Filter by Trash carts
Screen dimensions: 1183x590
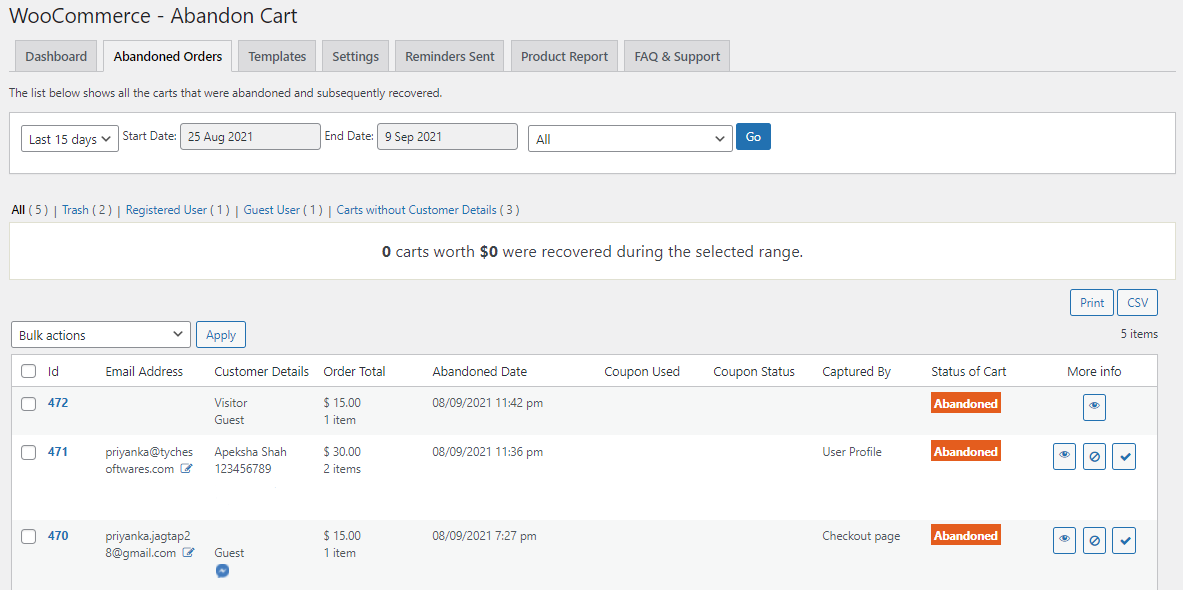click(x=75, y=210)
